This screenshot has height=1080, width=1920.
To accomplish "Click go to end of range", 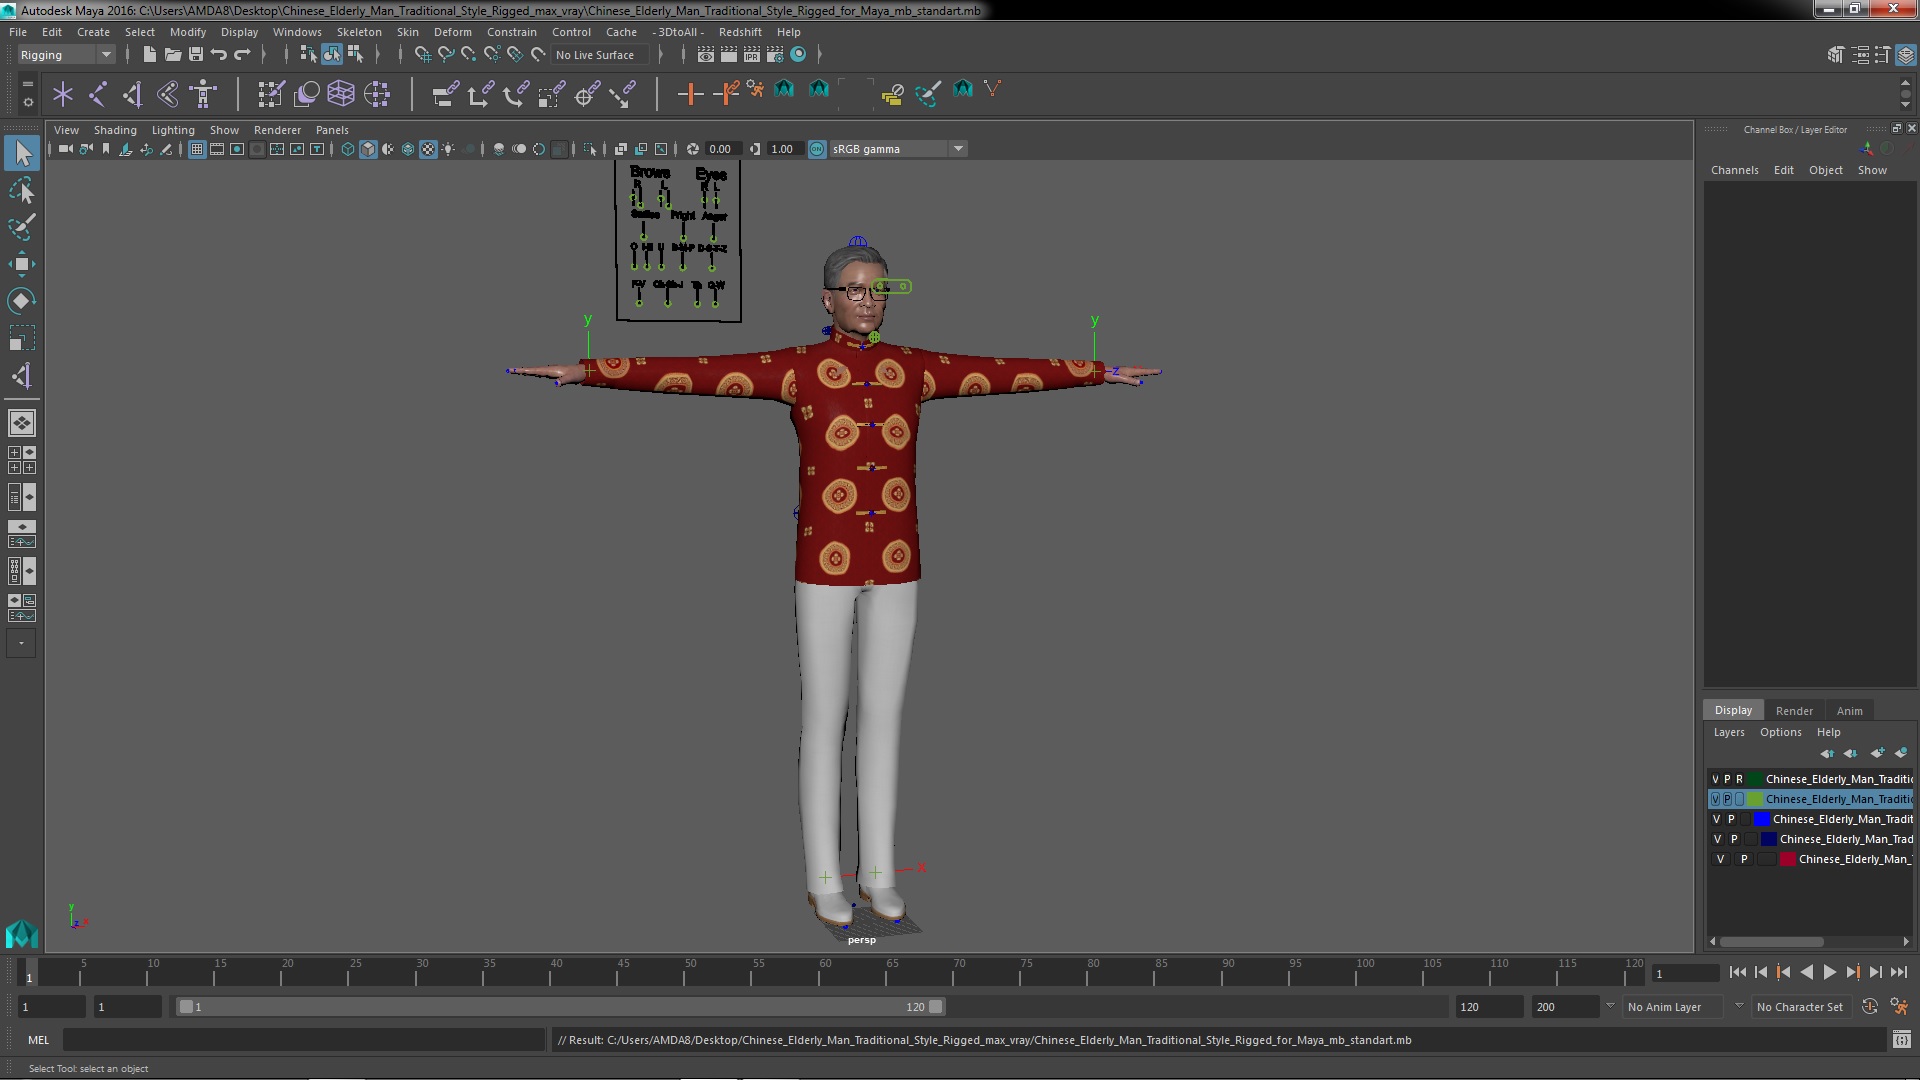I will click(x=1898, y=972).
